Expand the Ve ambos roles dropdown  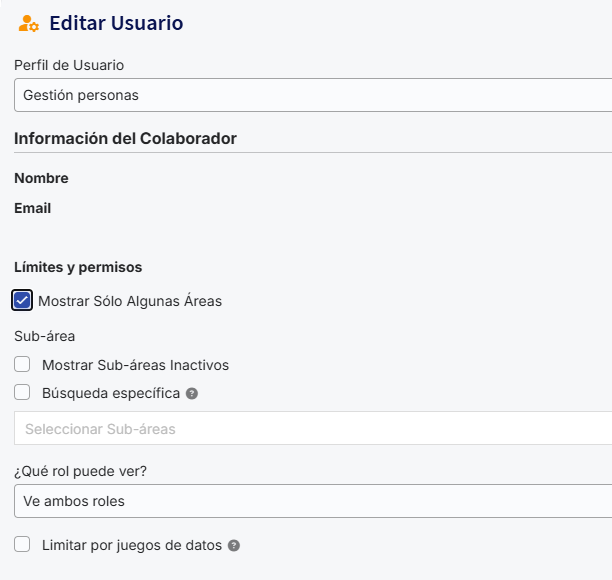312,501
